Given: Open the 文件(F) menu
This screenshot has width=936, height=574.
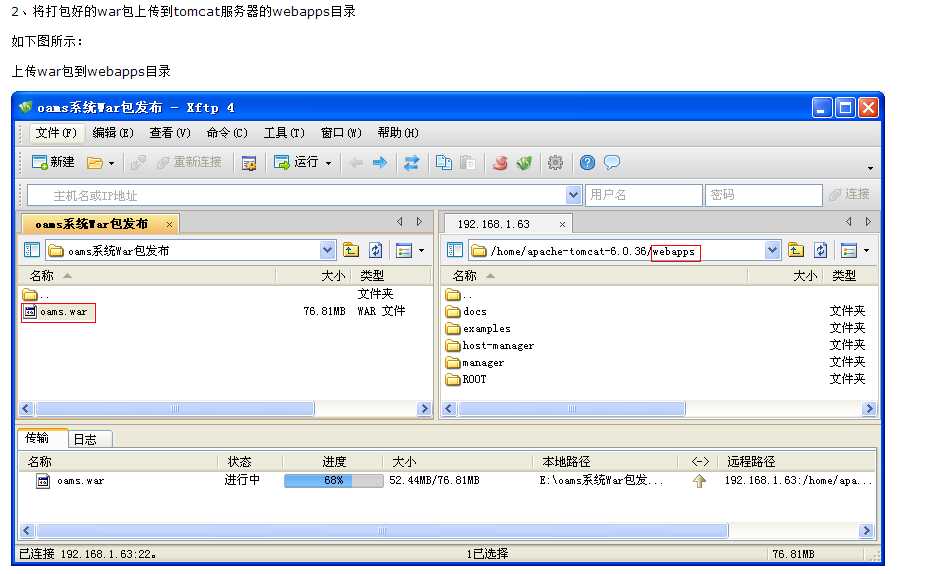Looking at the screenshot, I should coord(56,132).
